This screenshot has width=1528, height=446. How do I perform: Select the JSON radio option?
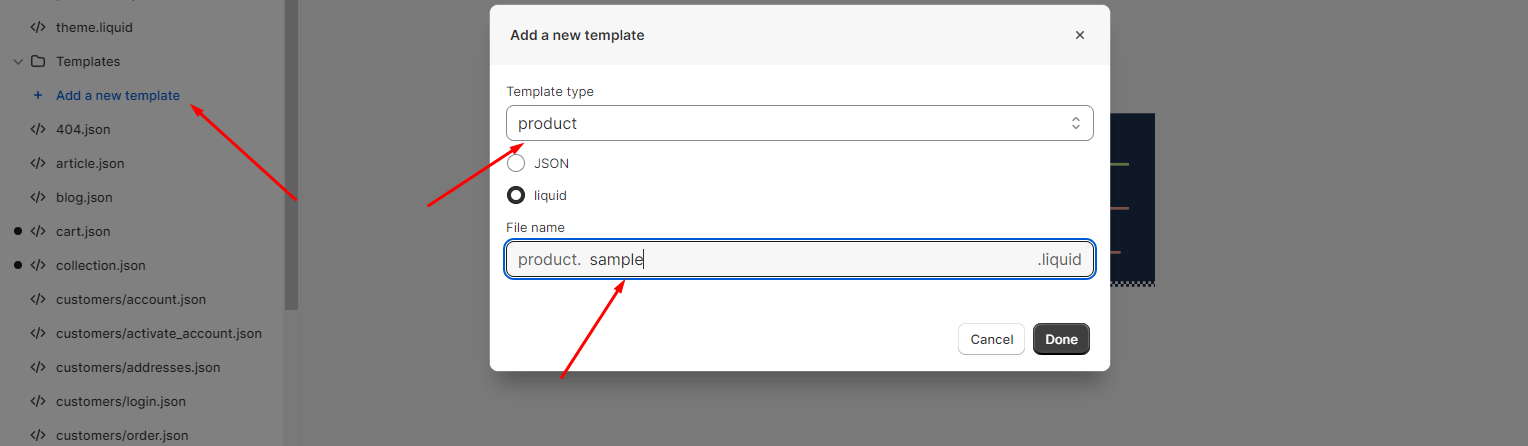516,163
